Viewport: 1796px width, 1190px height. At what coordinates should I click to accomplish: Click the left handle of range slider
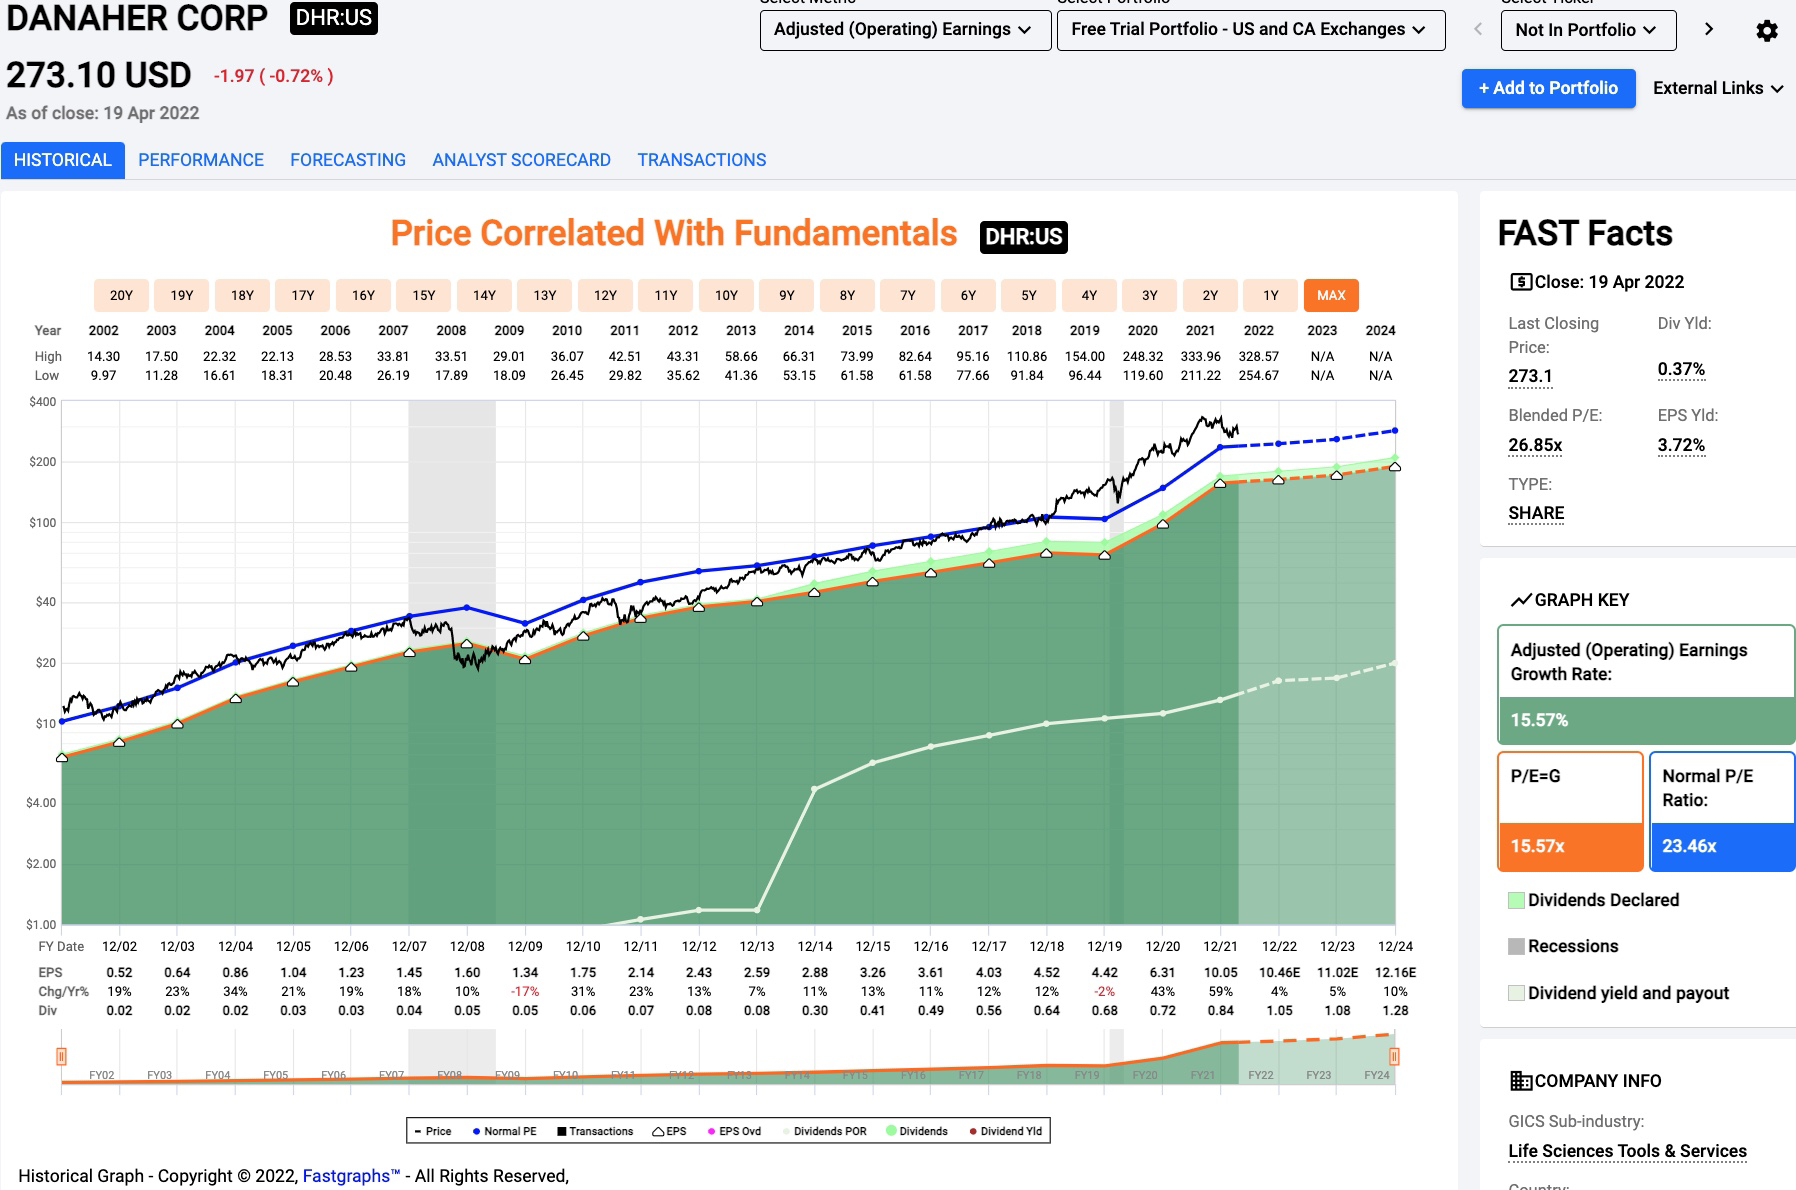point(61,1056)
